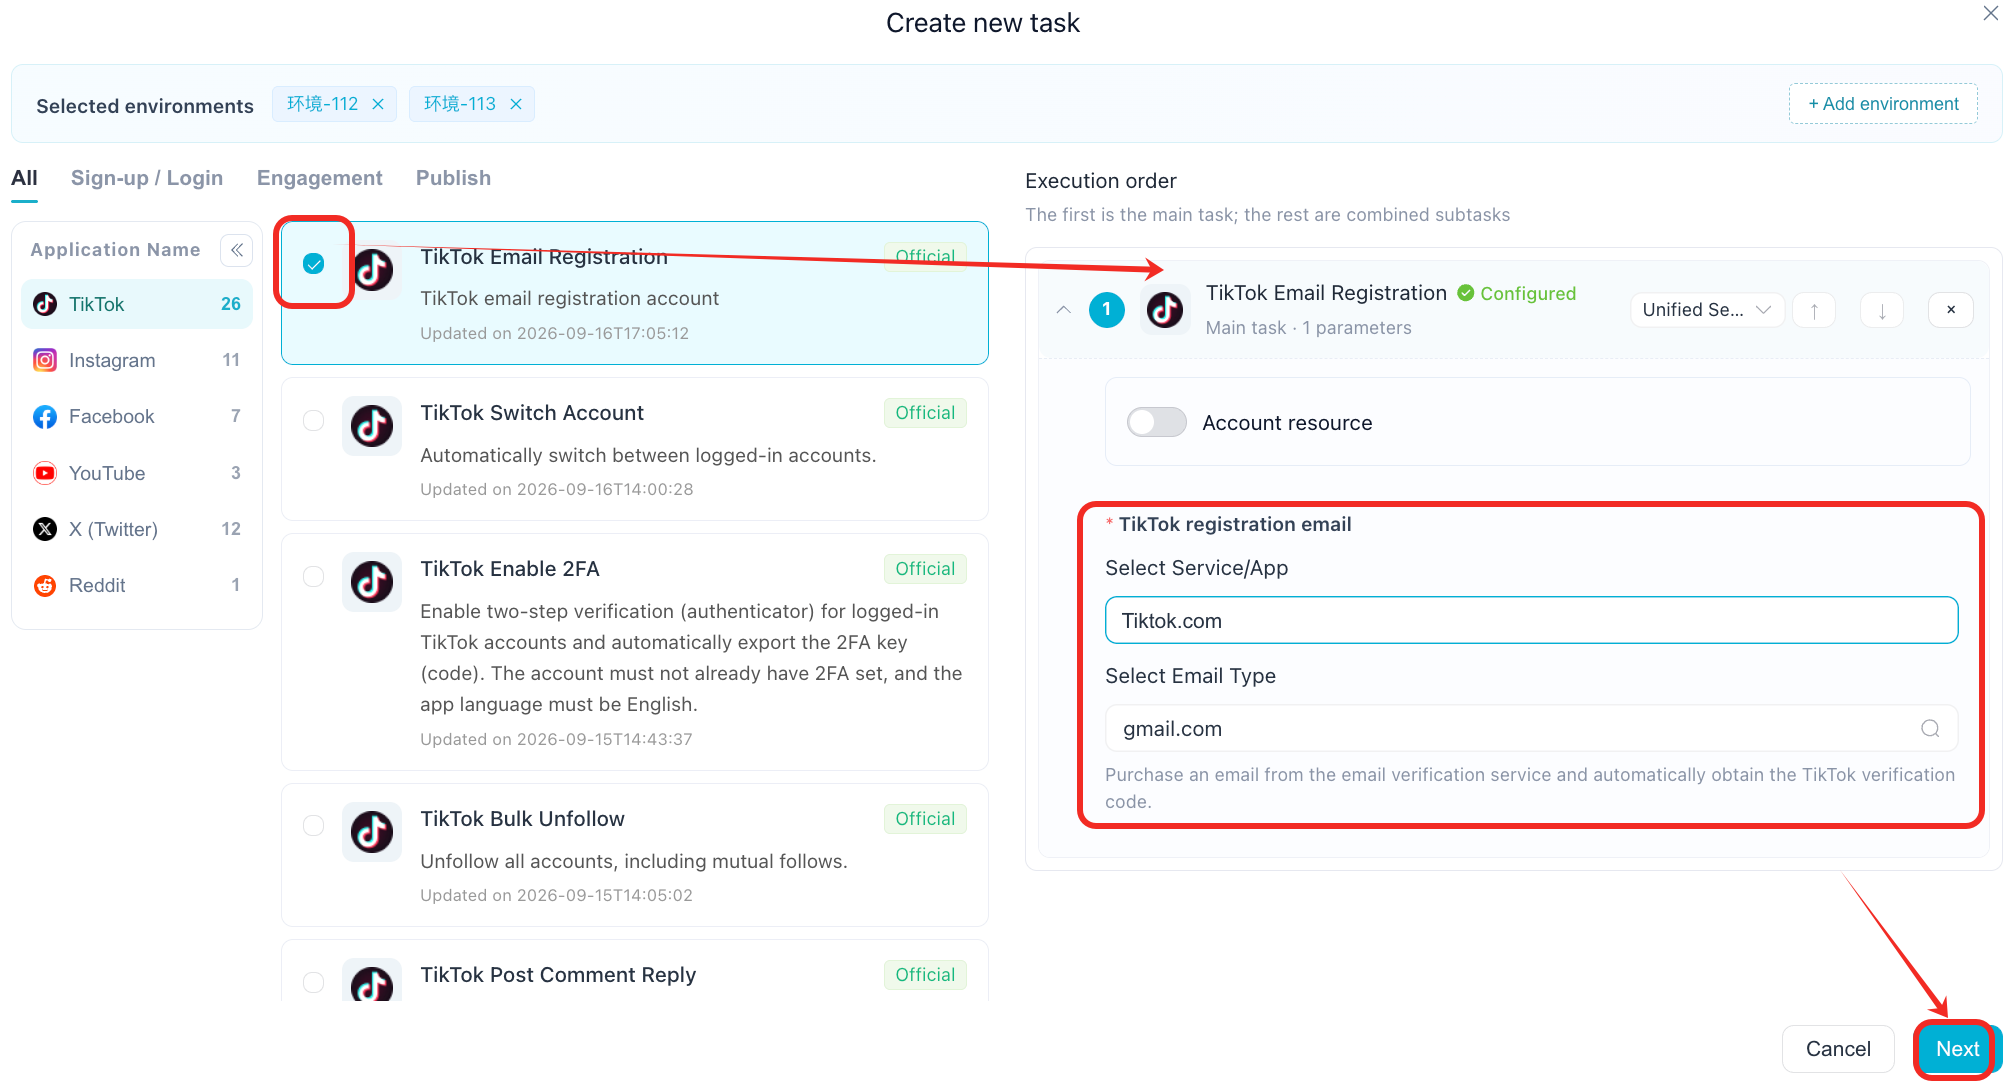Open Select Email Type gmail.com combo box
Screen dimensions: 2016x1090
(1531, 729)
